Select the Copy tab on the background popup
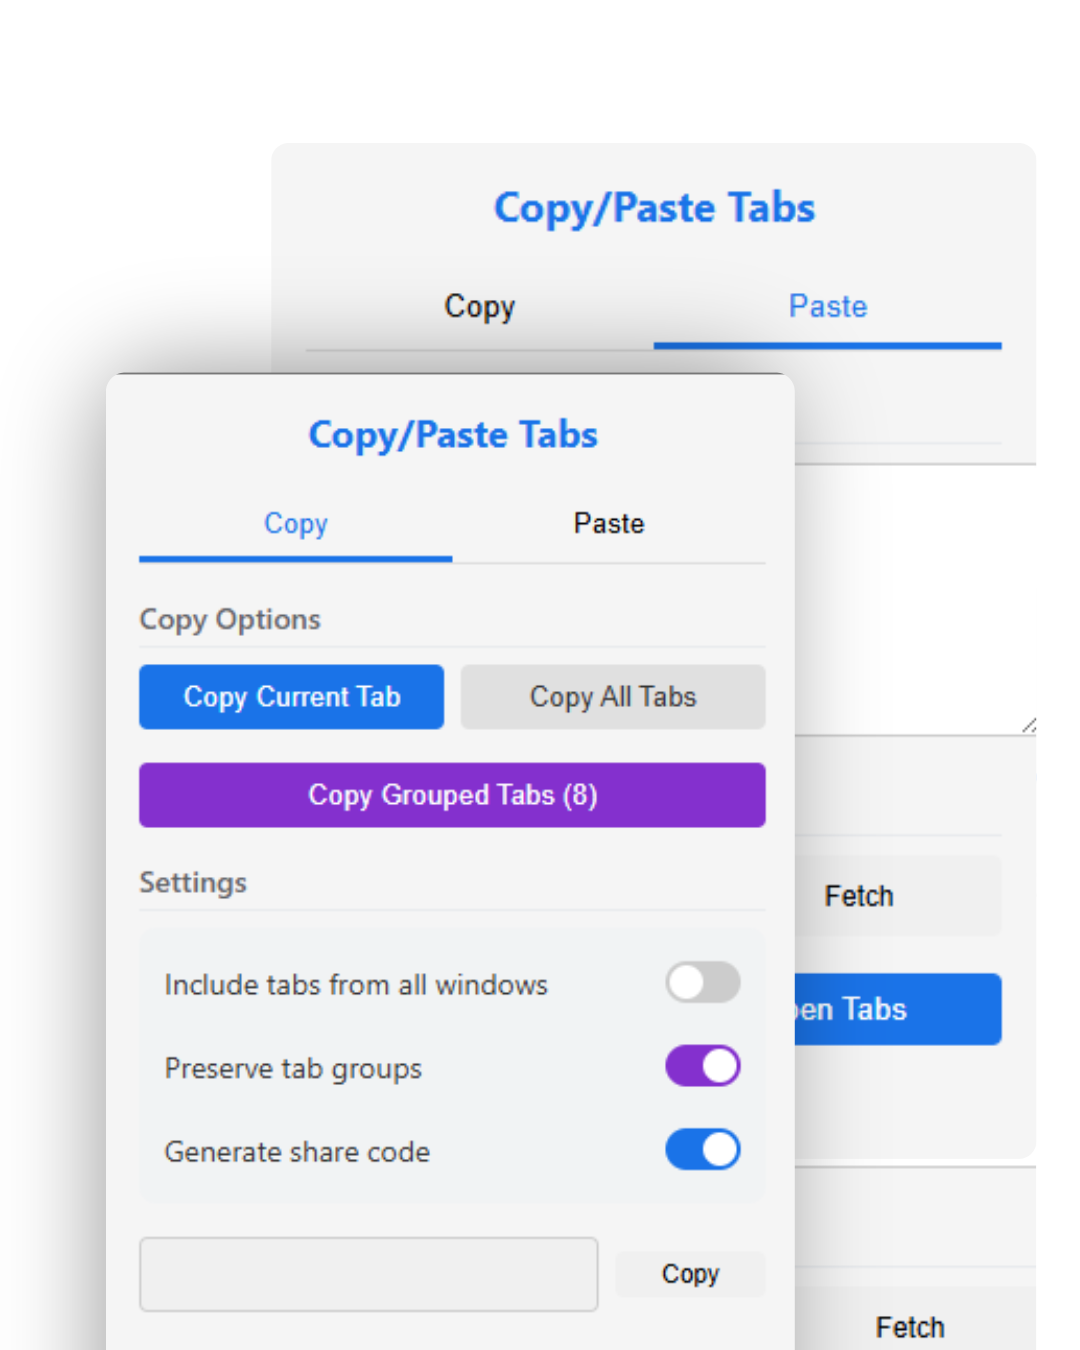1080x1350 pixels. [480, 307]
